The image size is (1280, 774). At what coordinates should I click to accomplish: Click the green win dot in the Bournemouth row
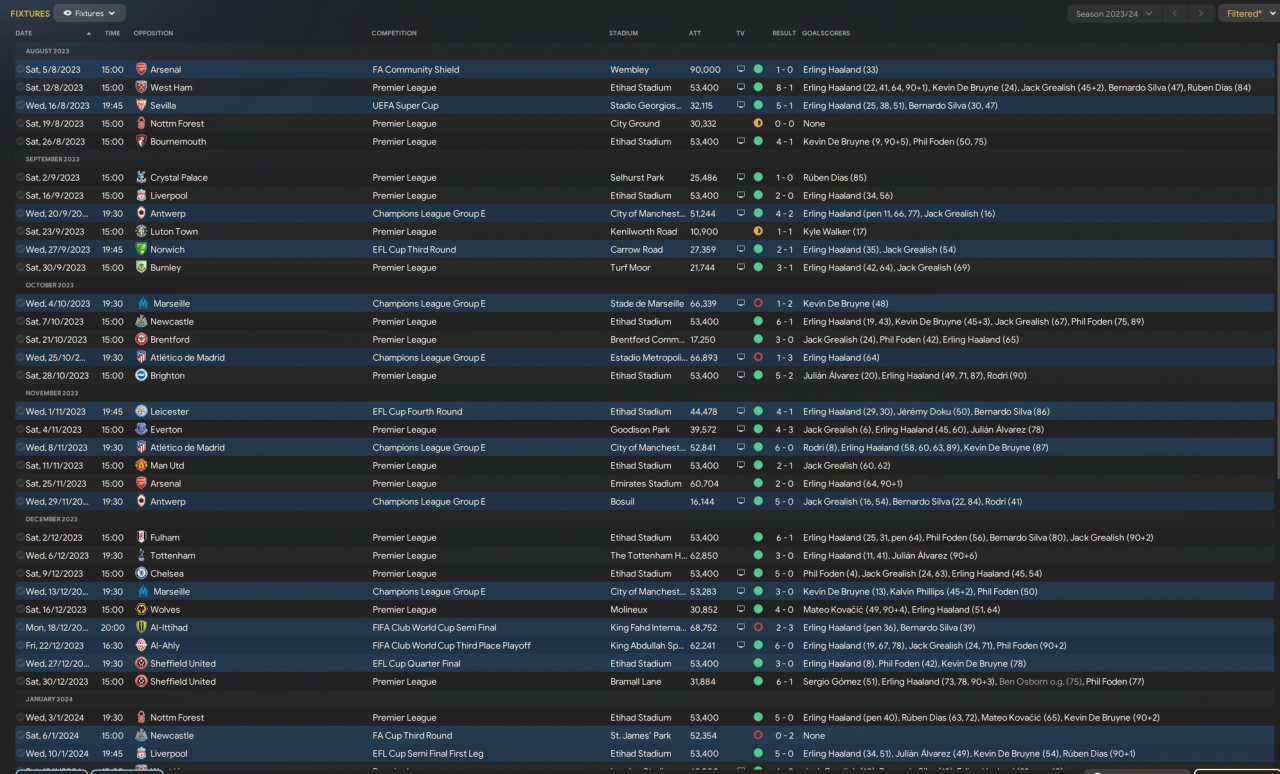(x=758, y=142)
